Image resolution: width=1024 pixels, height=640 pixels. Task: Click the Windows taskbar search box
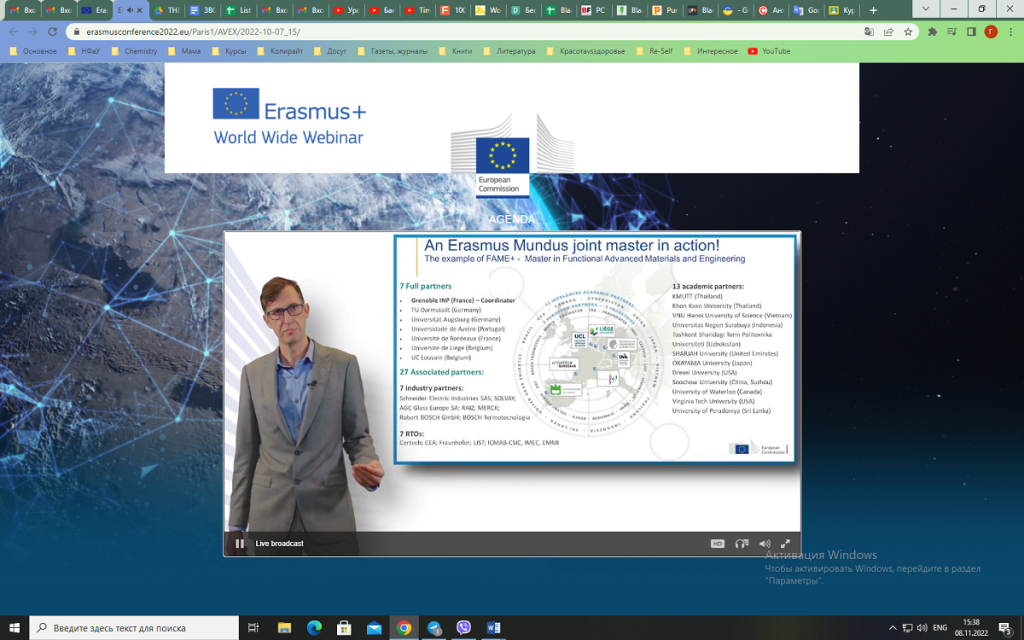[135, 628]
